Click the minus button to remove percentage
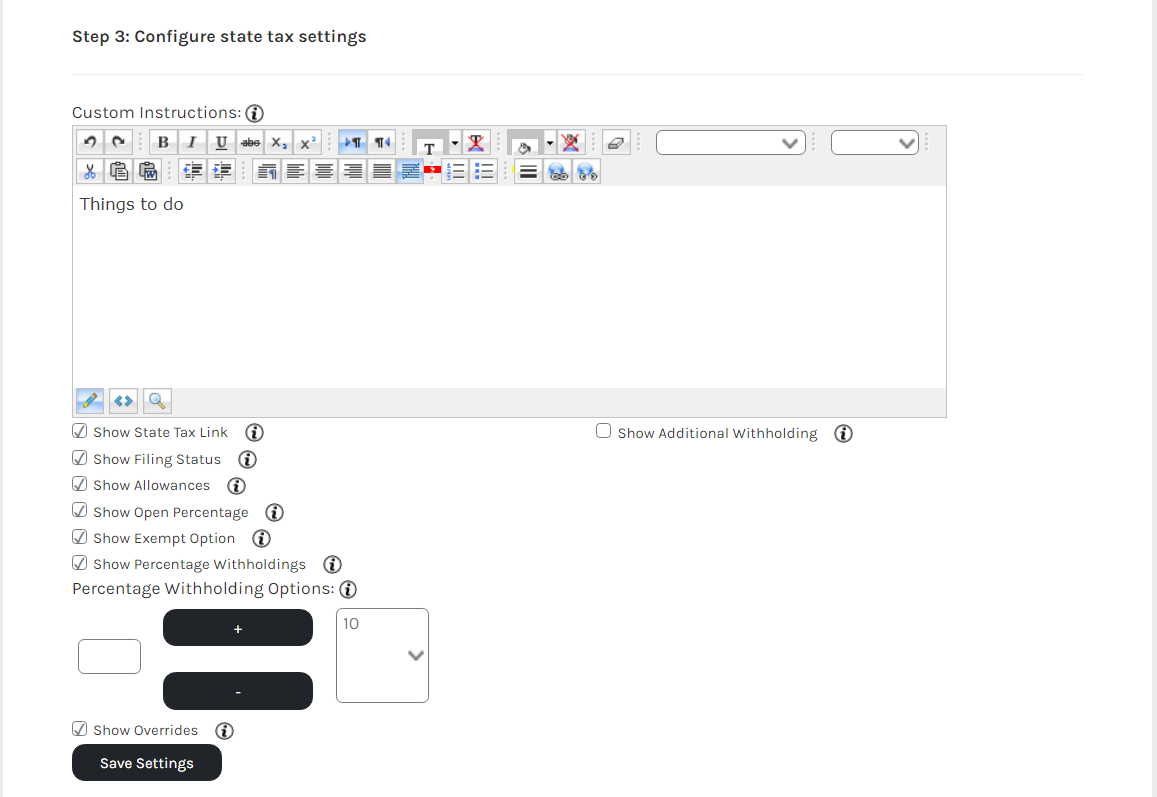1157x797 pixels. tap(238, 691)
